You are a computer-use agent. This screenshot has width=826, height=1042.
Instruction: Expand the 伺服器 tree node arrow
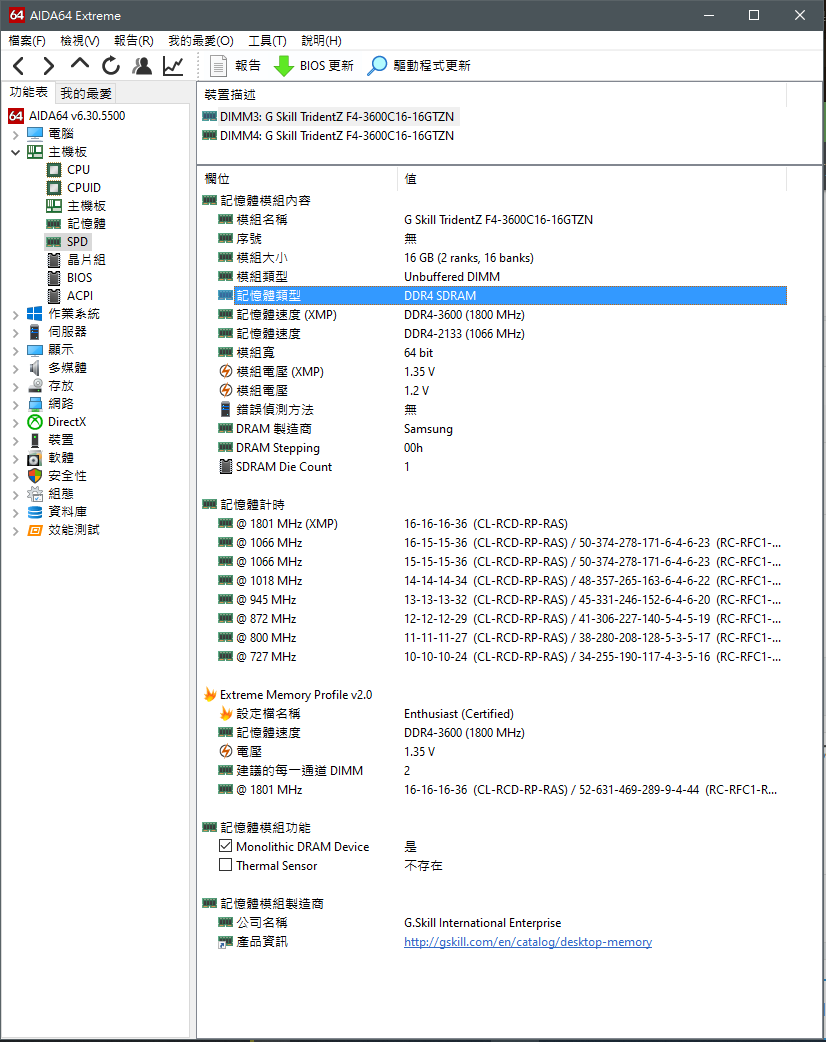15,332
